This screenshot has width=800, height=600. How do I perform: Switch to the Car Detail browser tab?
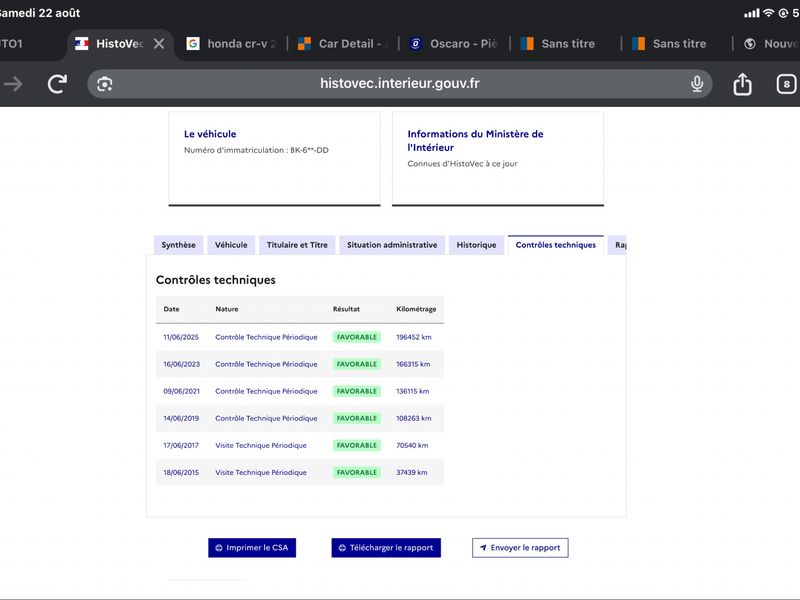pos(342,44)
